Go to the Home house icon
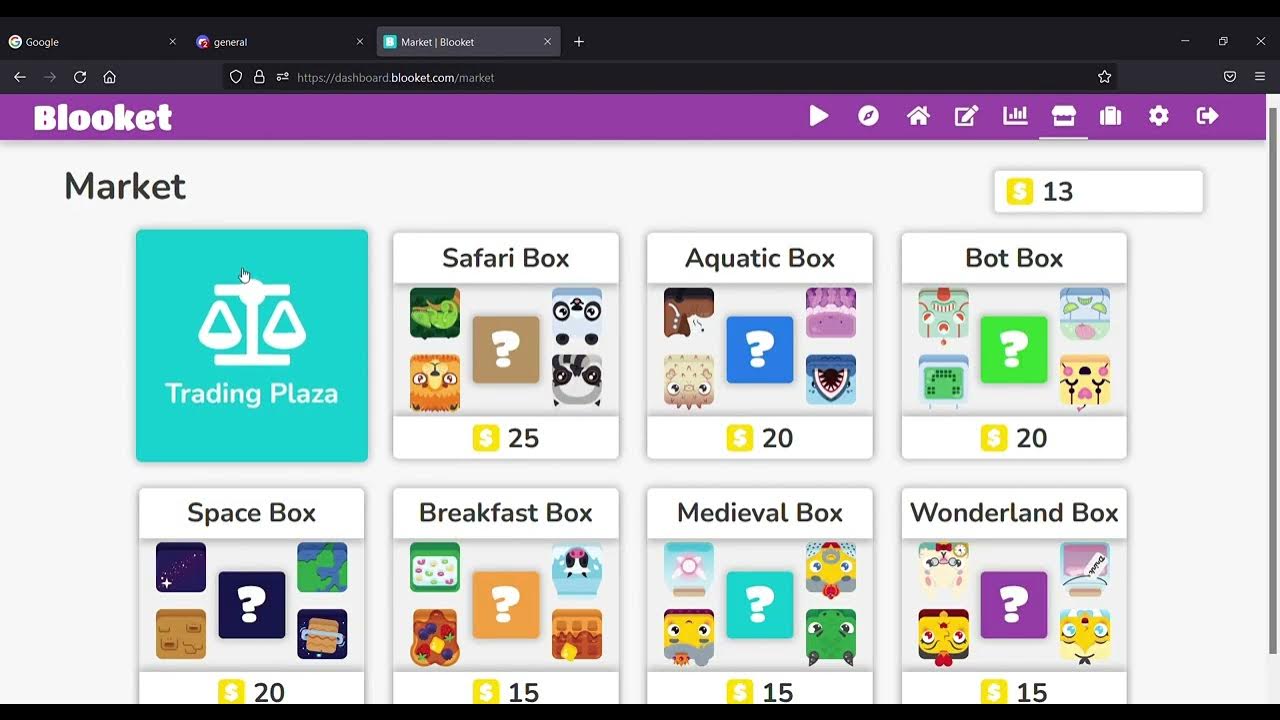The width and height of the screenshot is (1280, 720). (x=918, y=116)
